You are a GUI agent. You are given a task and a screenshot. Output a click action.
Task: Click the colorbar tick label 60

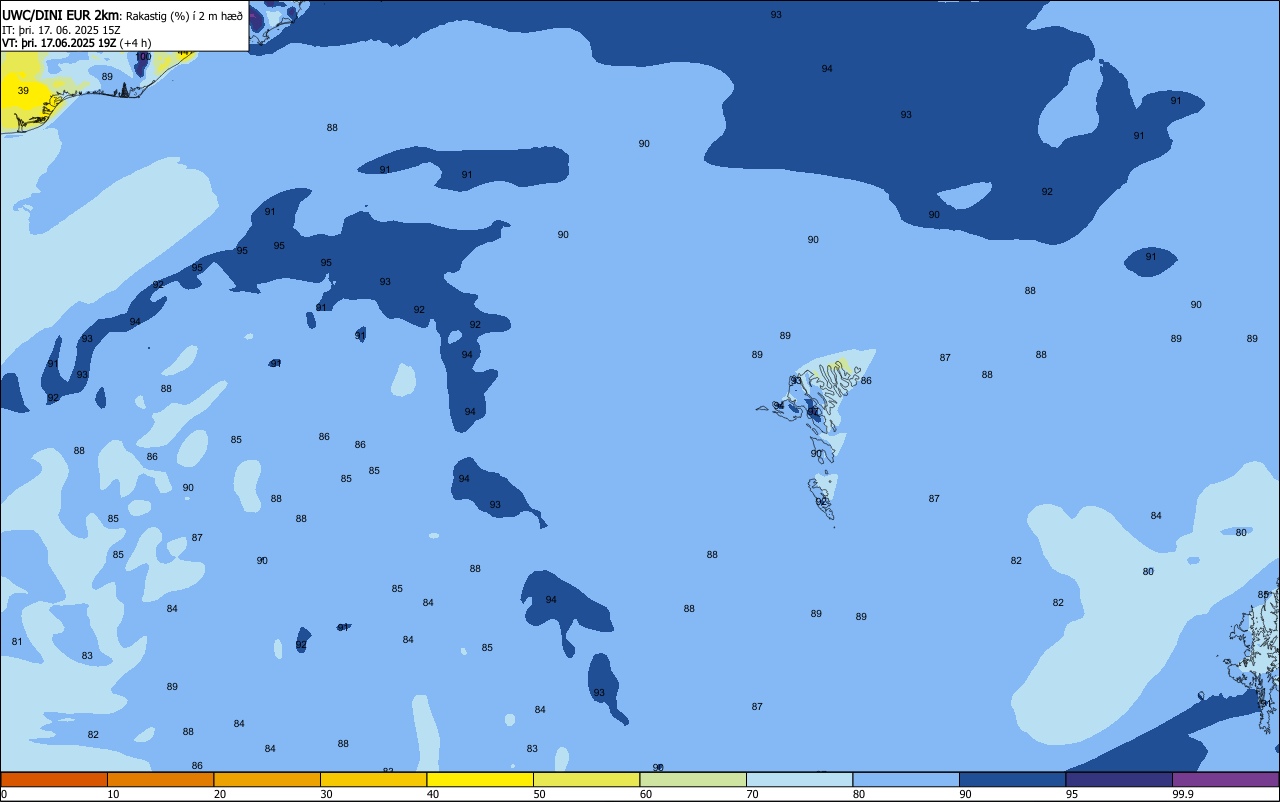tap(646, 794)
